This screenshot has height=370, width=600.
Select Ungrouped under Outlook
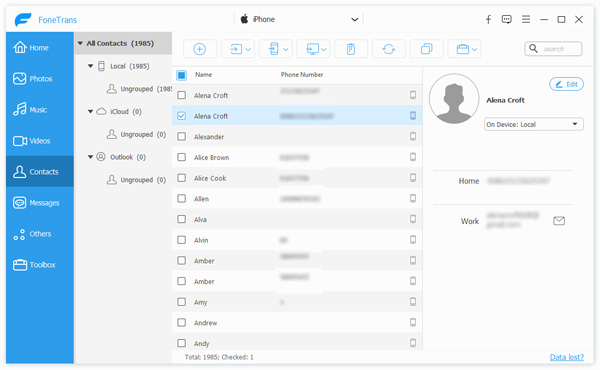pyautogui.click(x=136, y=180)
